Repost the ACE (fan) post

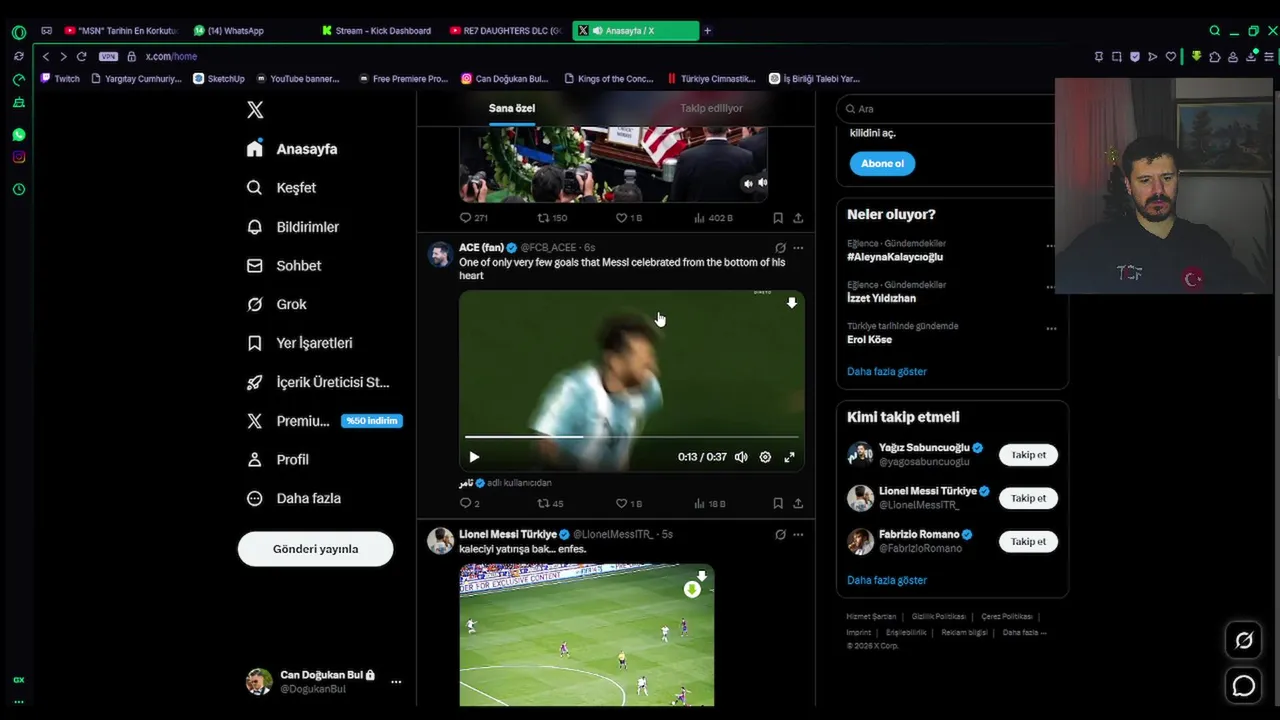pos(551,504)
